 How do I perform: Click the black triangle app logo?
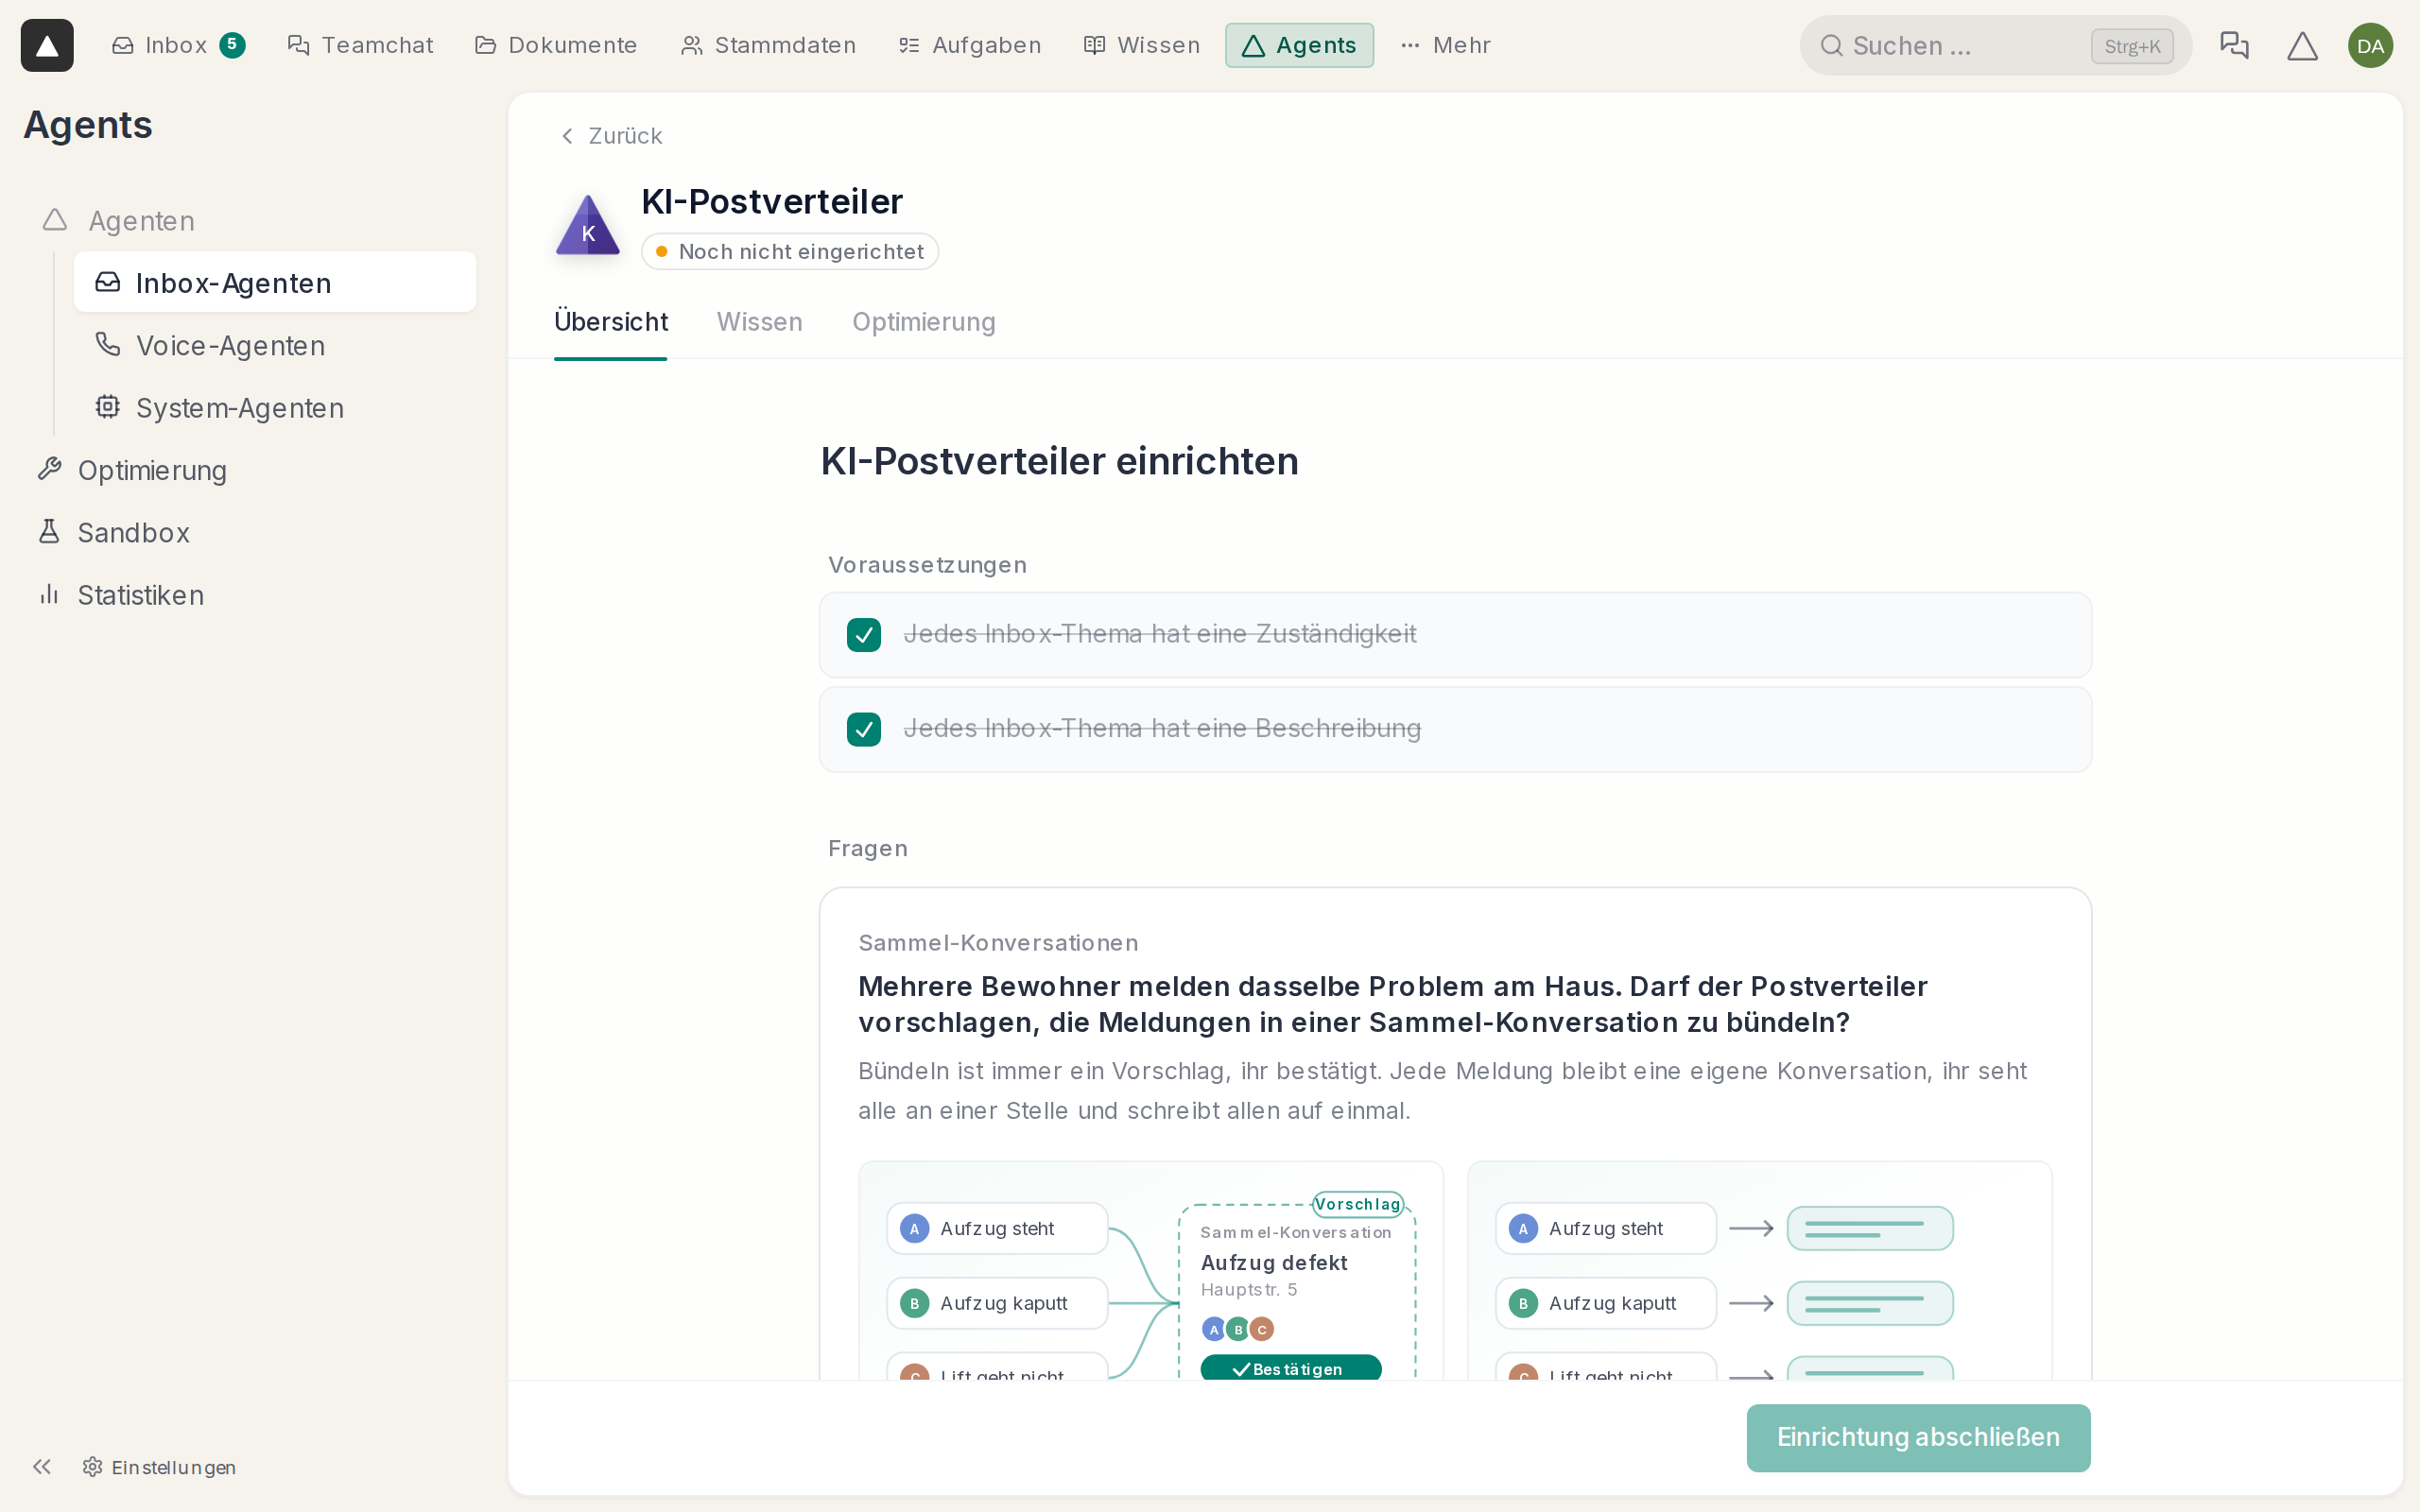(47, 45)
